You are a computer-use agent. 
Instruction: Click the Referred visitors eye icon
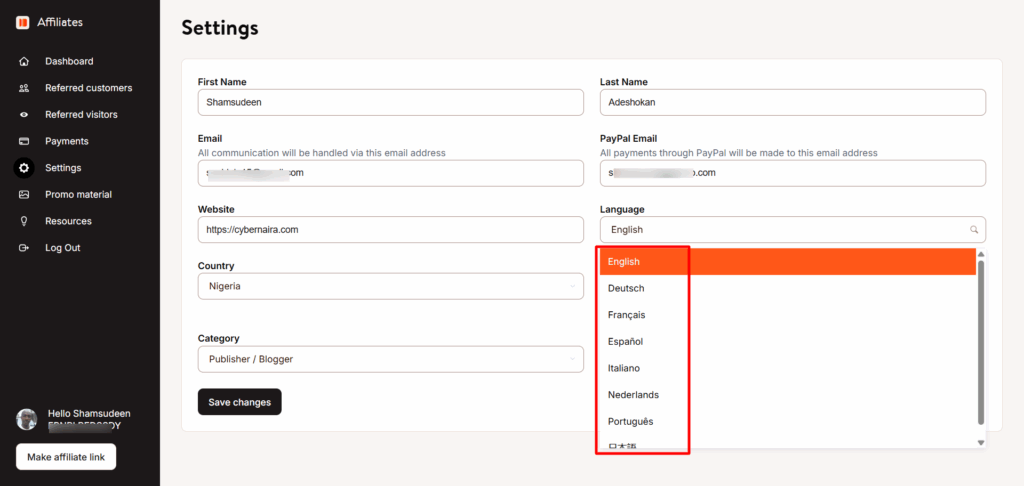click(24, 115)
